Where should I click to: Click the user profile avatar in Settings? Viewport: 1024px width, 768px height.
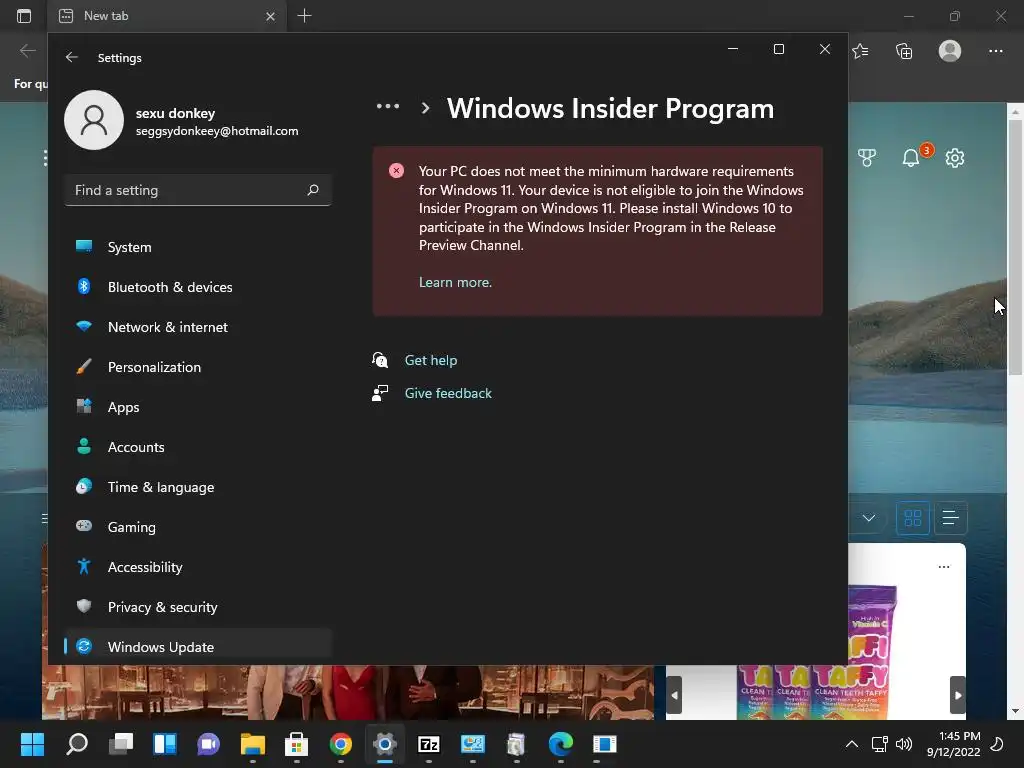coord(94,120)
